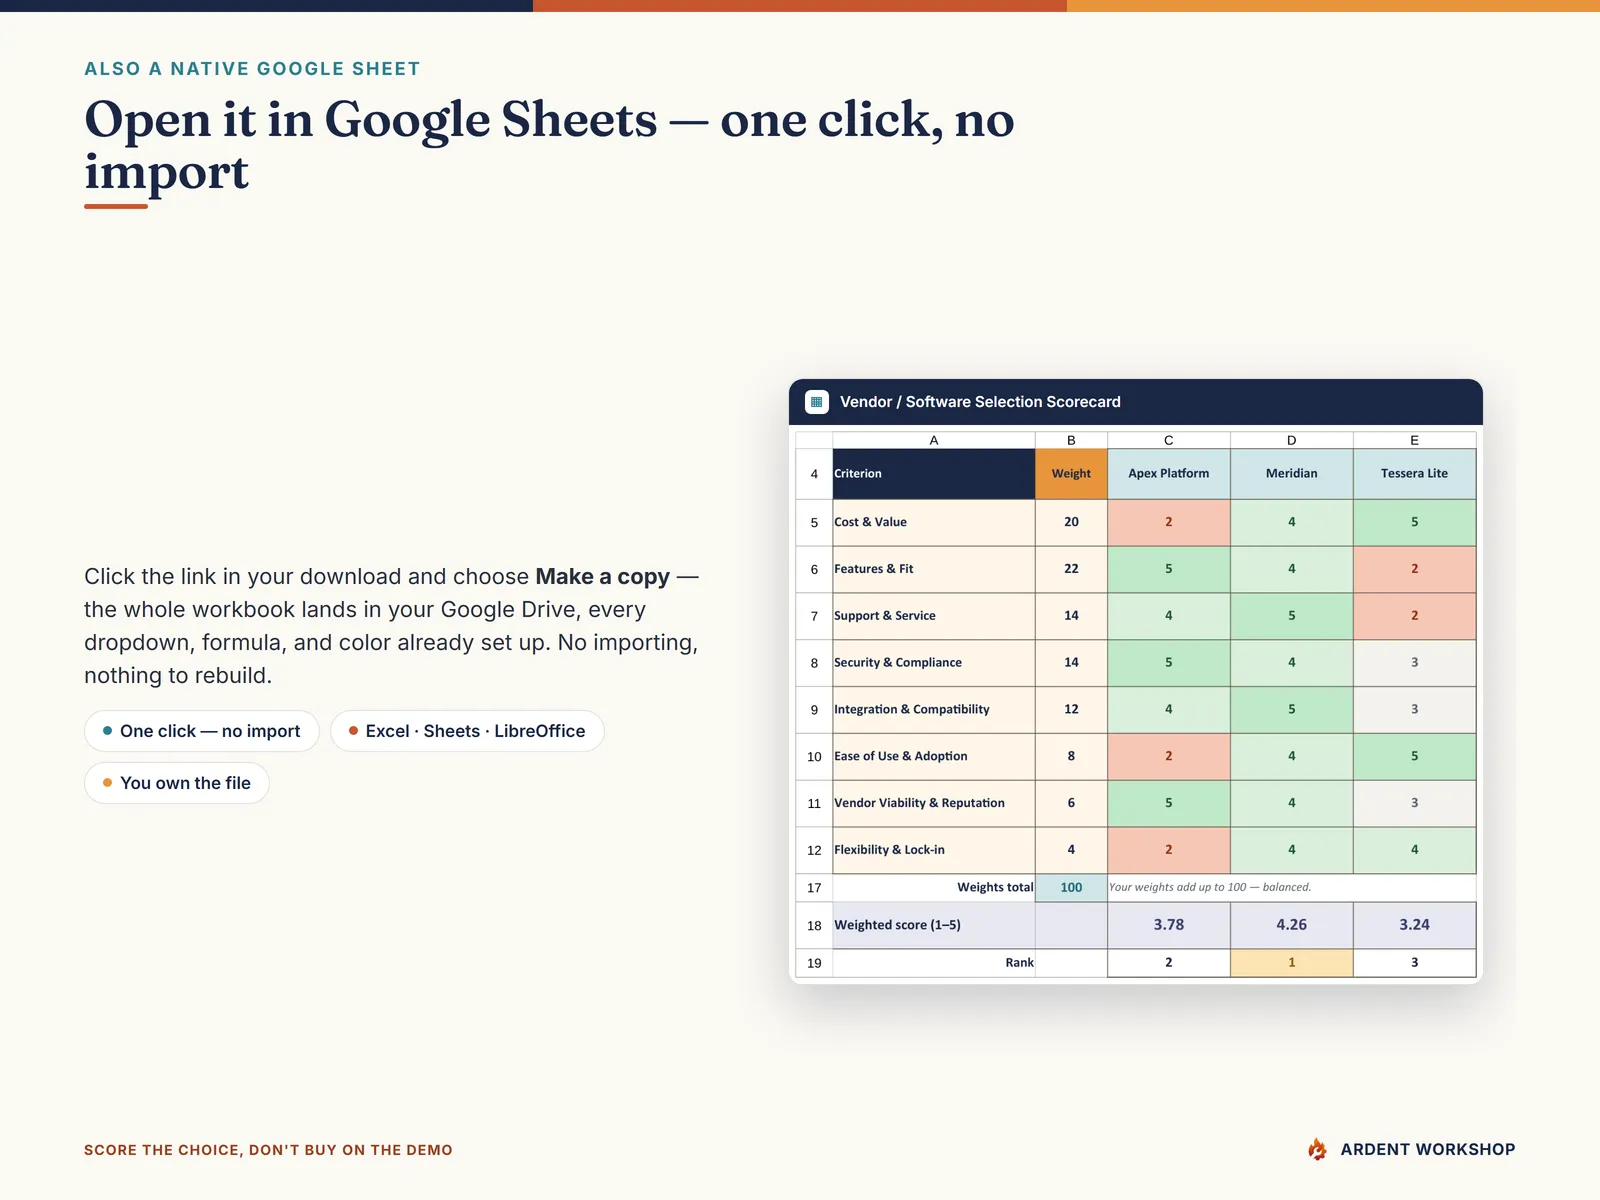The width and height of the screenshot is (1600, 1200).
Task: Click 'ALSO A NATIVE GOOGLE SHEET' eyebrow text
Action: 252,69
